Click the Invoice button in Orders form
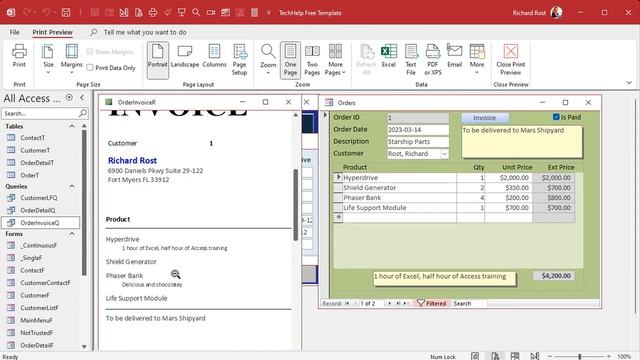Image resolution: width=640 pixels, height=360 pixels. click(x=484, y=118)
